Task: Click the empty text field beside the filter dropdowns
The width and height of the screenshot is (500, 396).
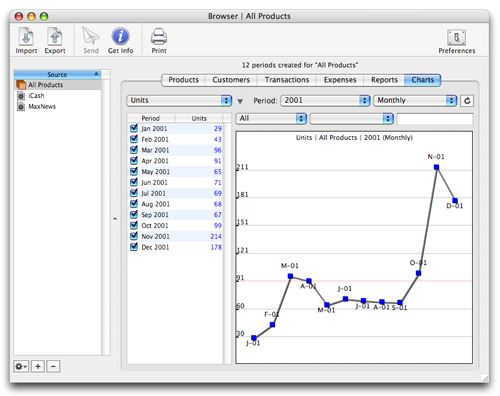Action: (x=435, y=119)
